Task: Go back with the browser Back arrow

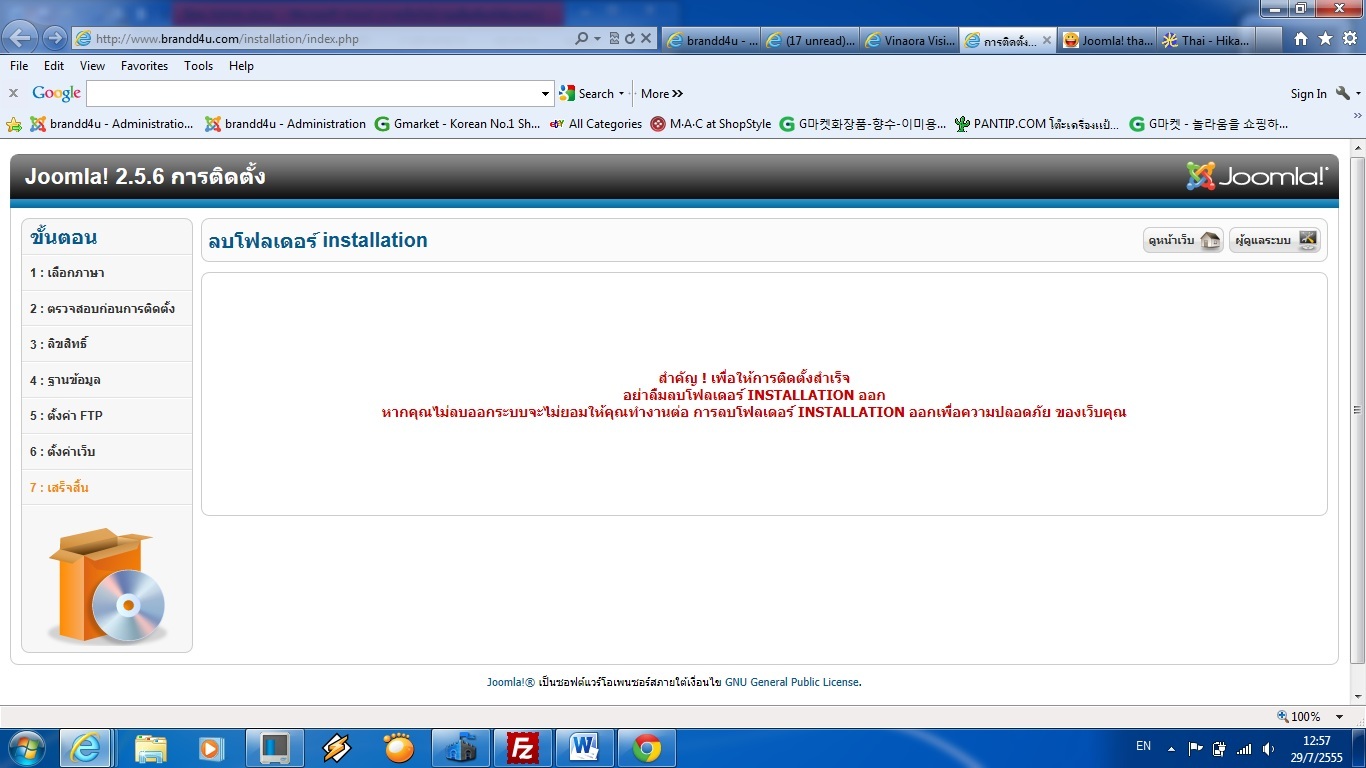Action: point(21,38)
